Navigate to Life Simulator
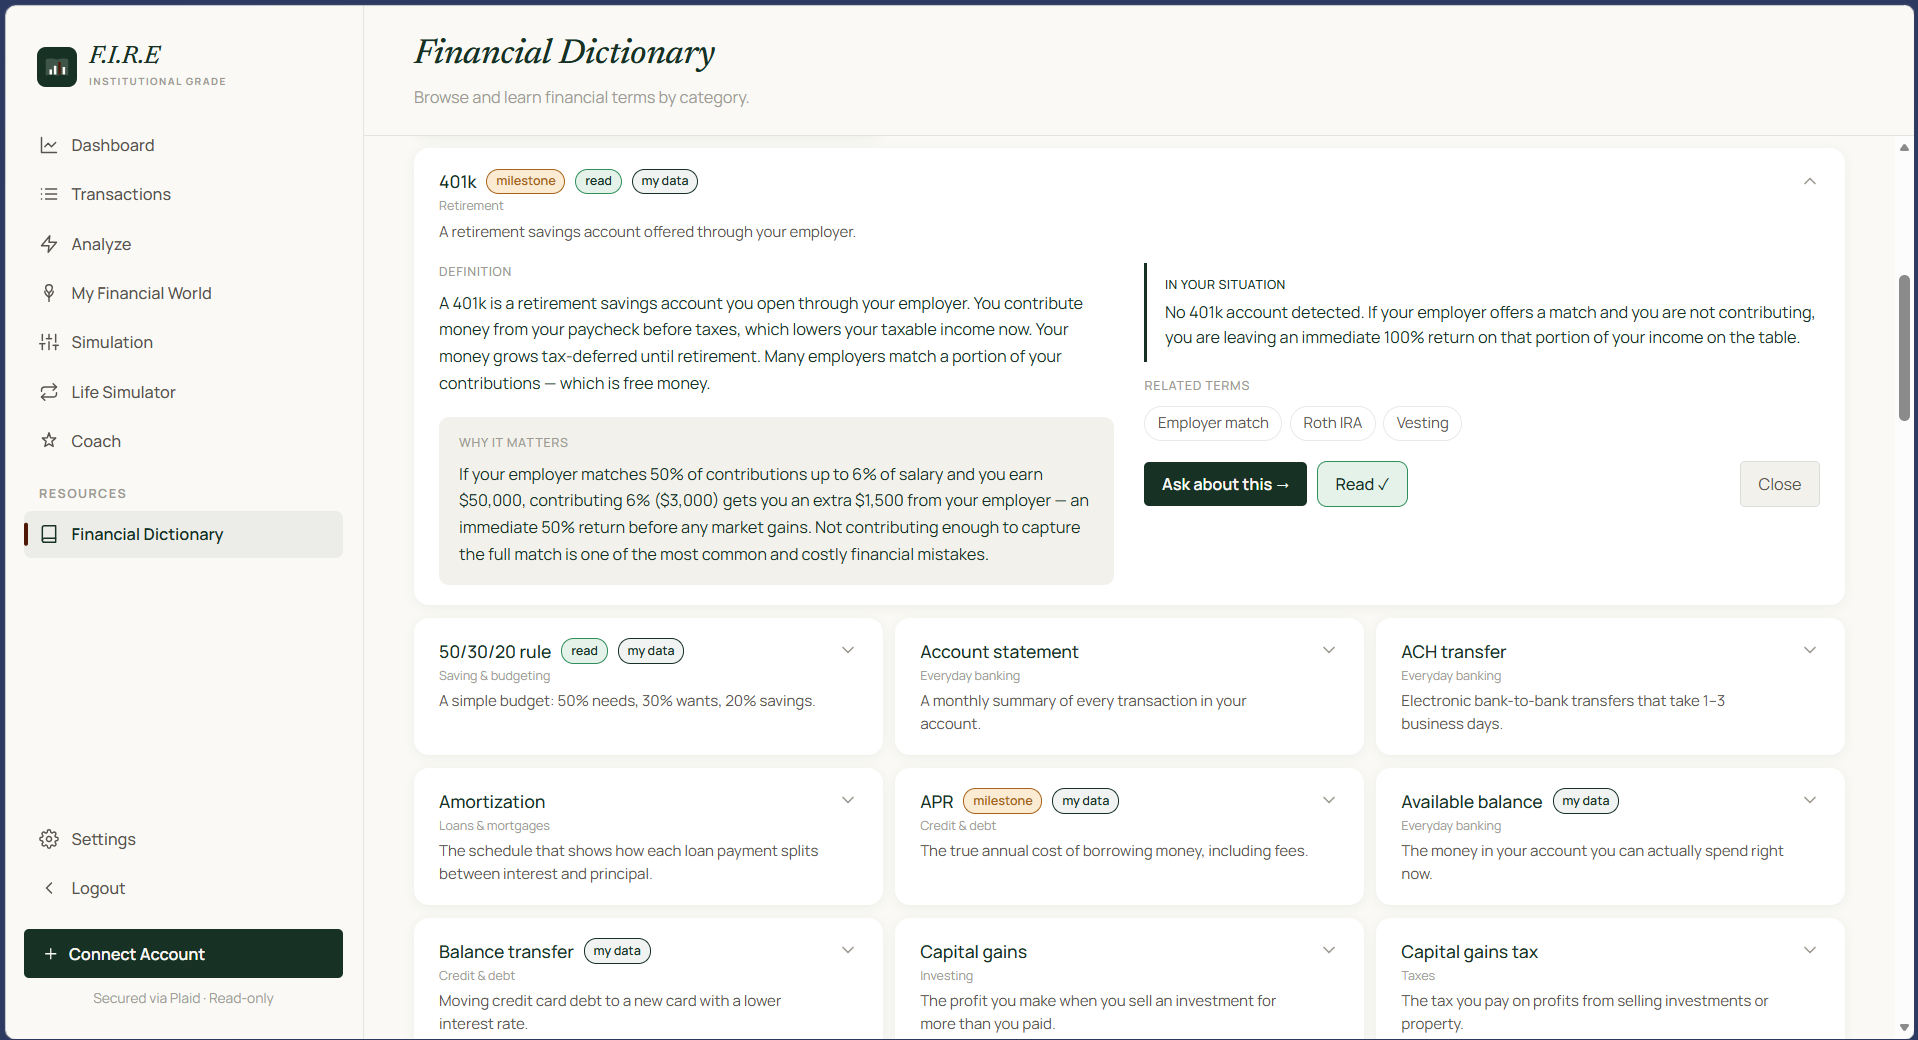The height and width of the screenshot is (1040, 1918). (183, 392)
